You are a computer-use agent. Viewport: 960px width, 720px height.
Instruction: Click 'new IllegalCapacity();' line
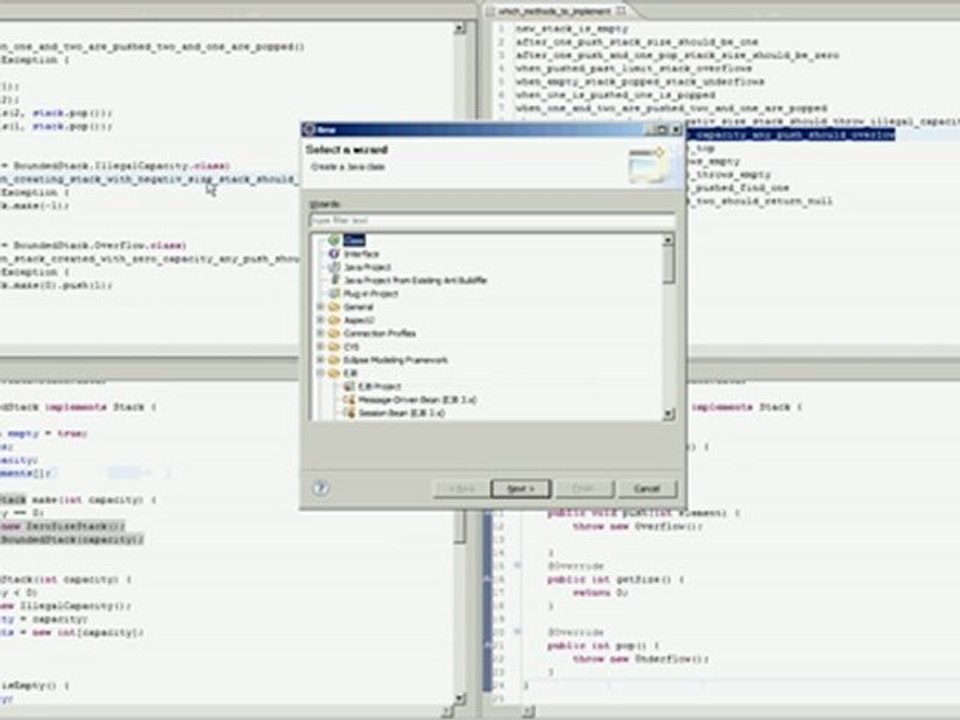tap(66, 606)
